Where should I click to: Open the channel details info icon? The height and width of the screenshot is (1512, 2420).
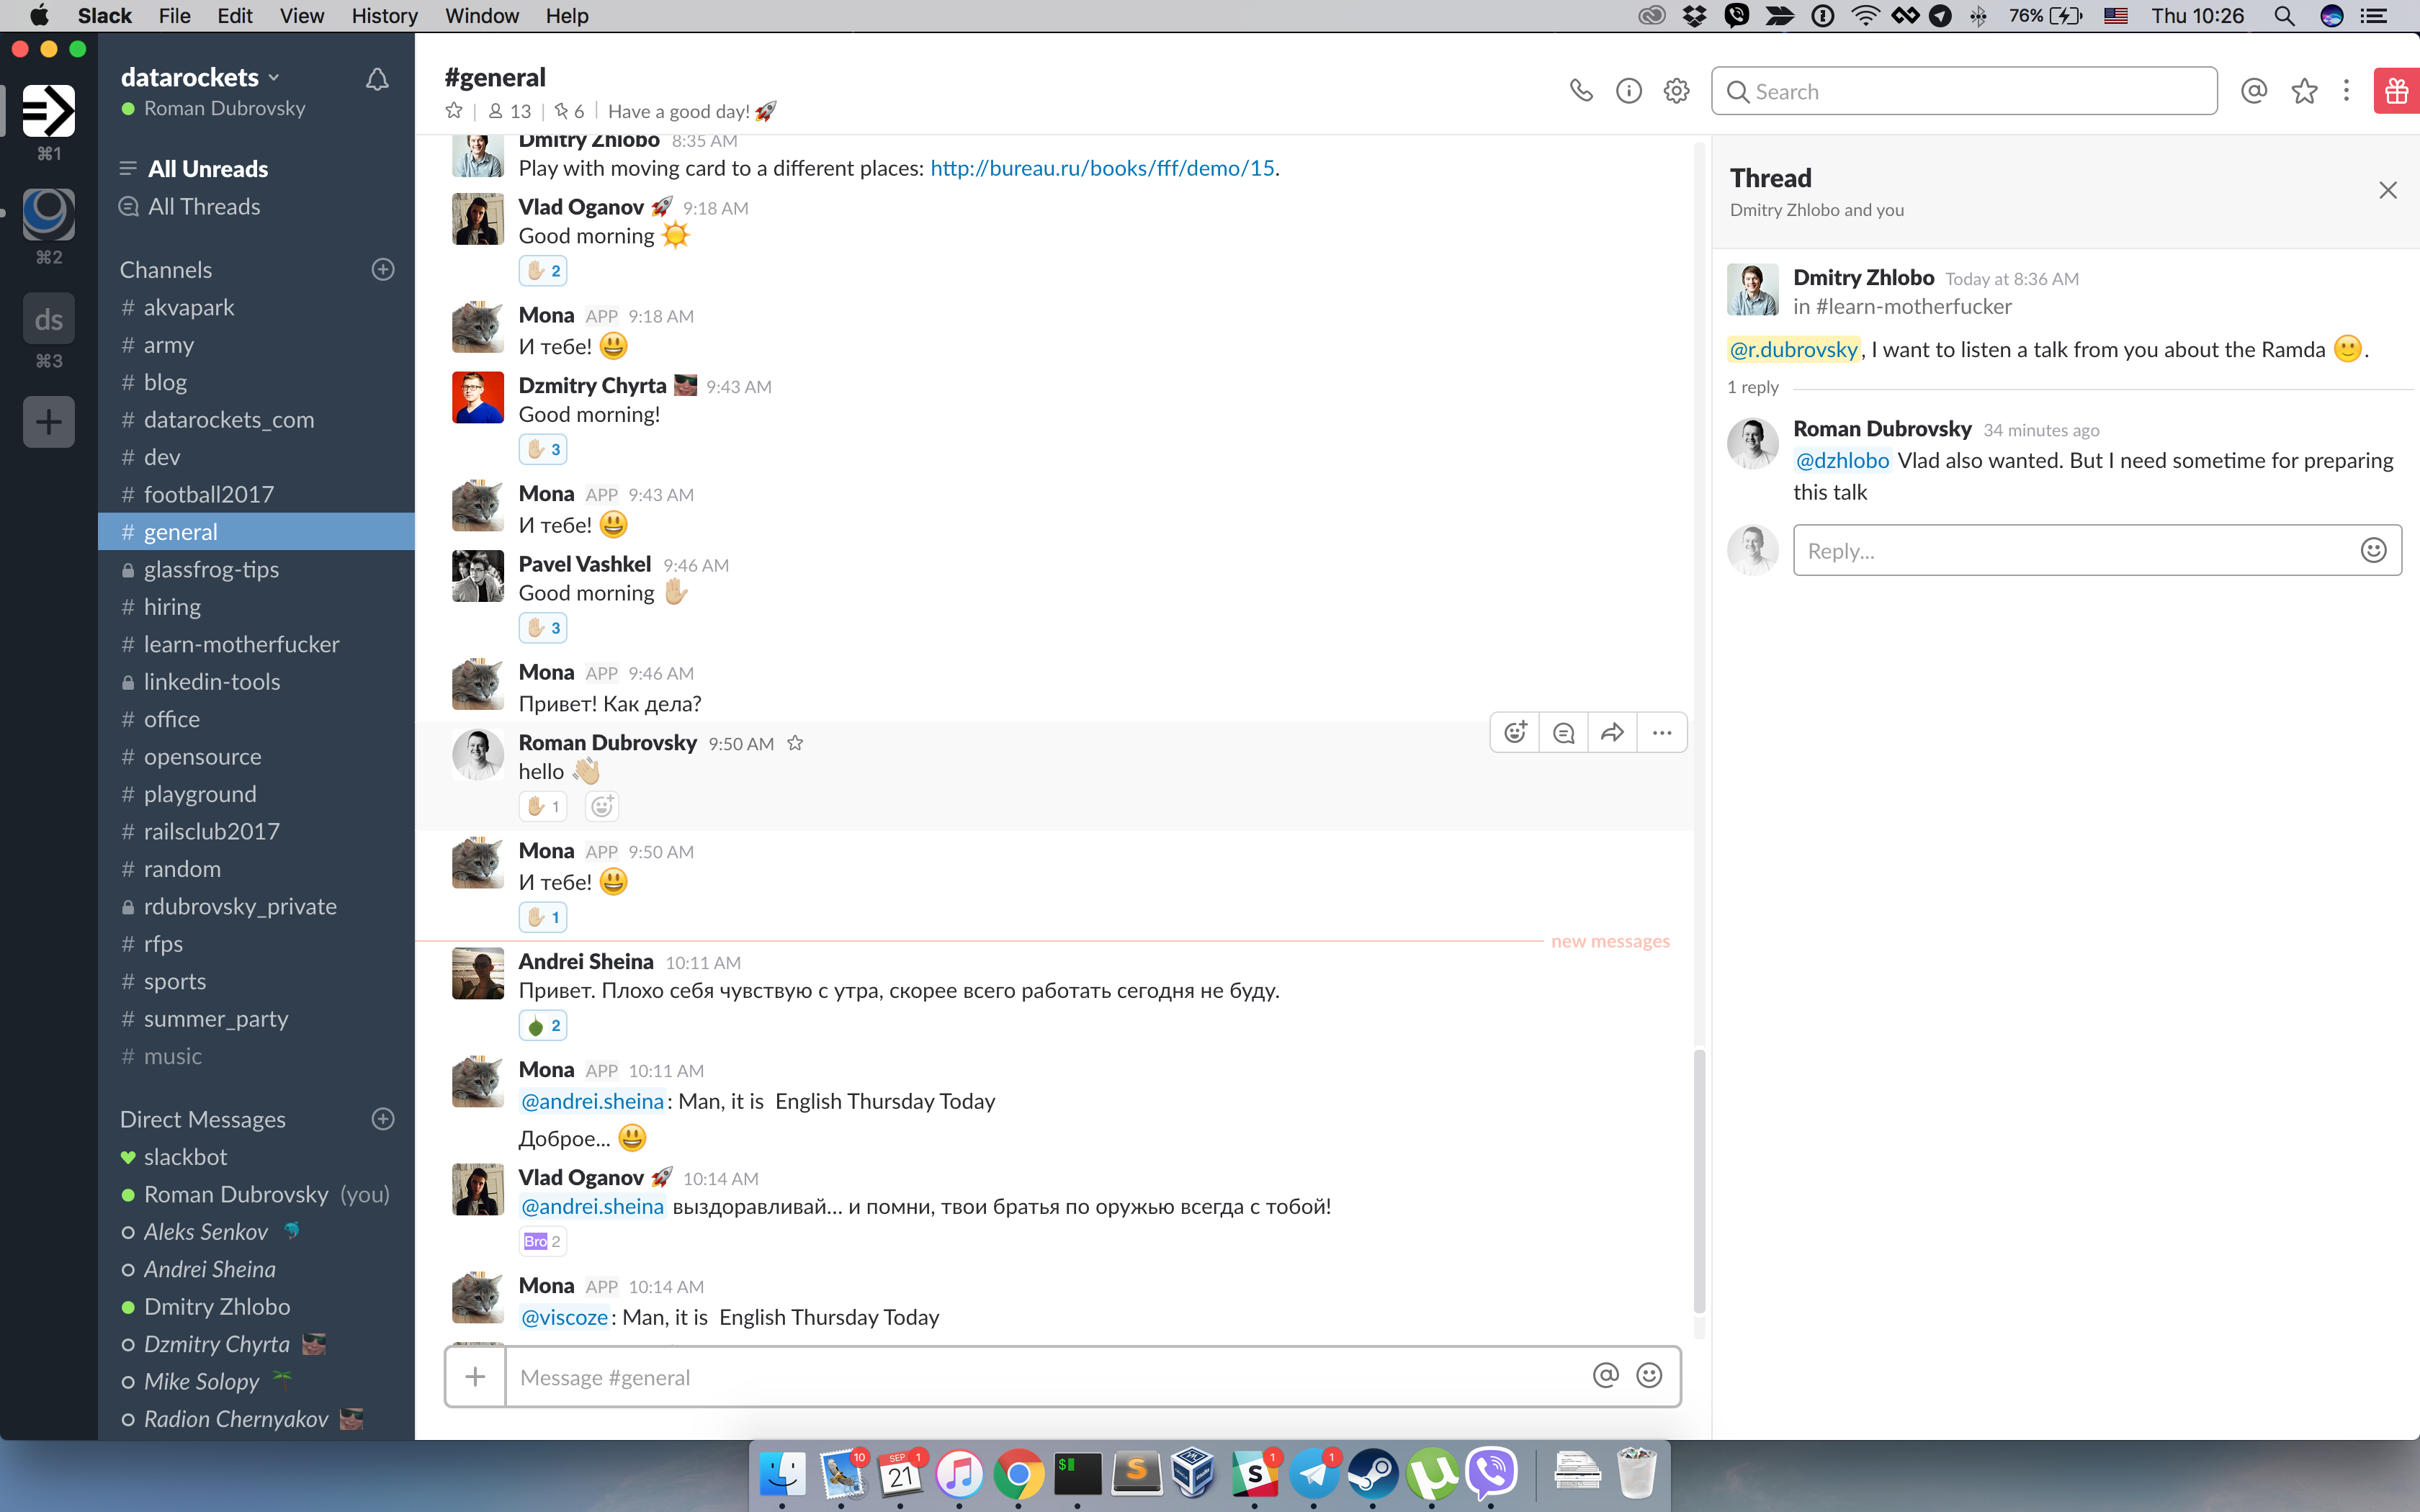1628,91
